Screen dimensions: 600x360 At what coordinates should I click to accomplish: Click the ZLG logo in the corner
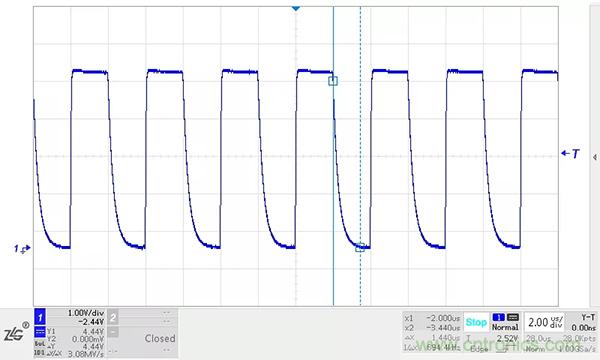click(16, 332)
